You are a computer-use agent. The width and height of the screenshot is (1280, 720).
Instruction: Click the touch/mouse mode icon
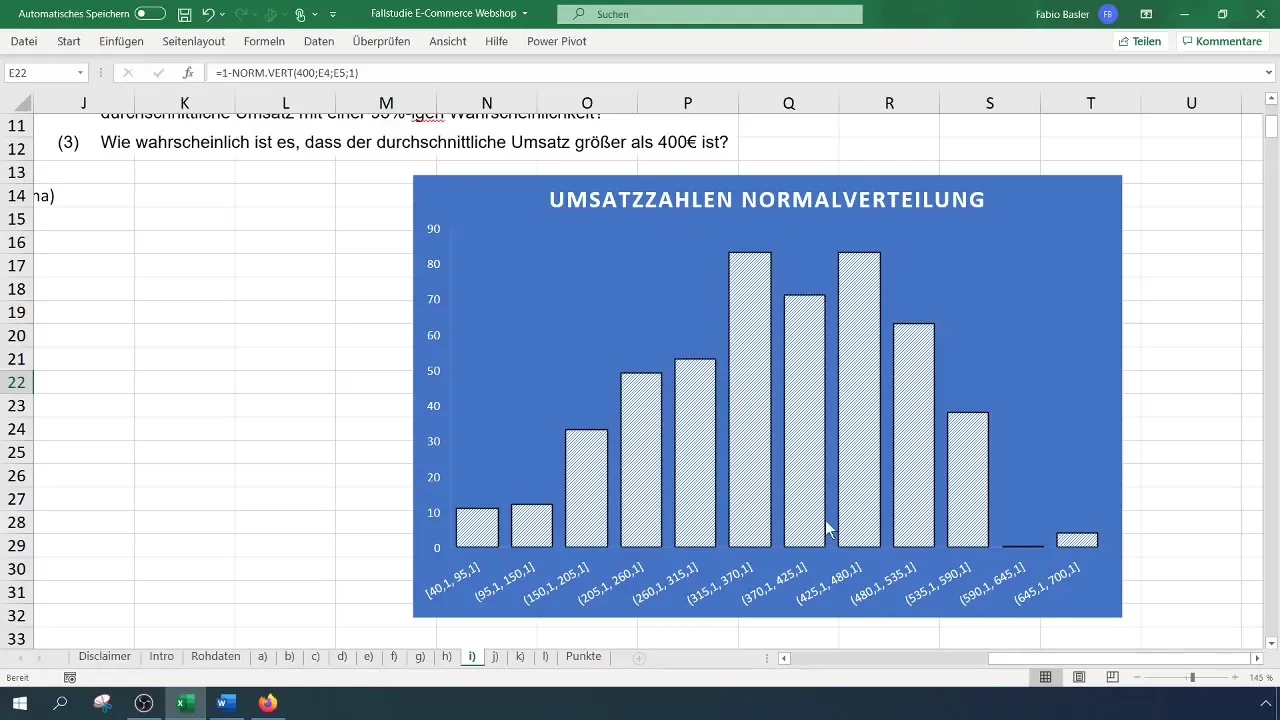pos(300,14)
